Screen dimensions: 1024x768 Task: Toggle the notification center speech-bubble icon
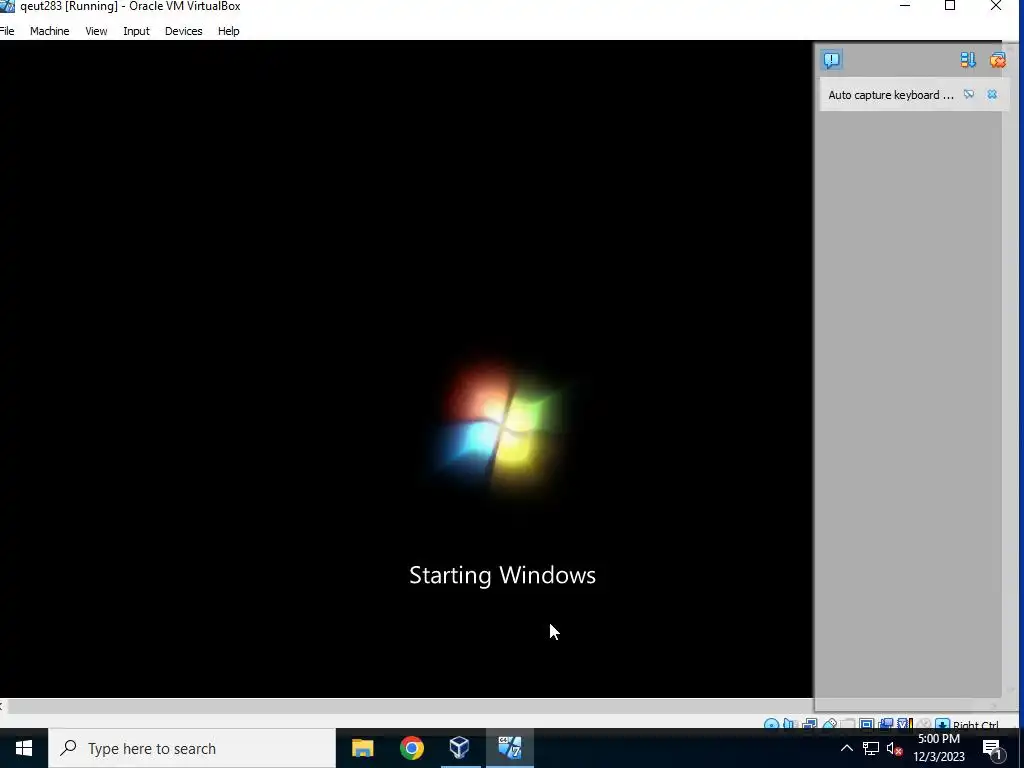[x=831, y=60]
